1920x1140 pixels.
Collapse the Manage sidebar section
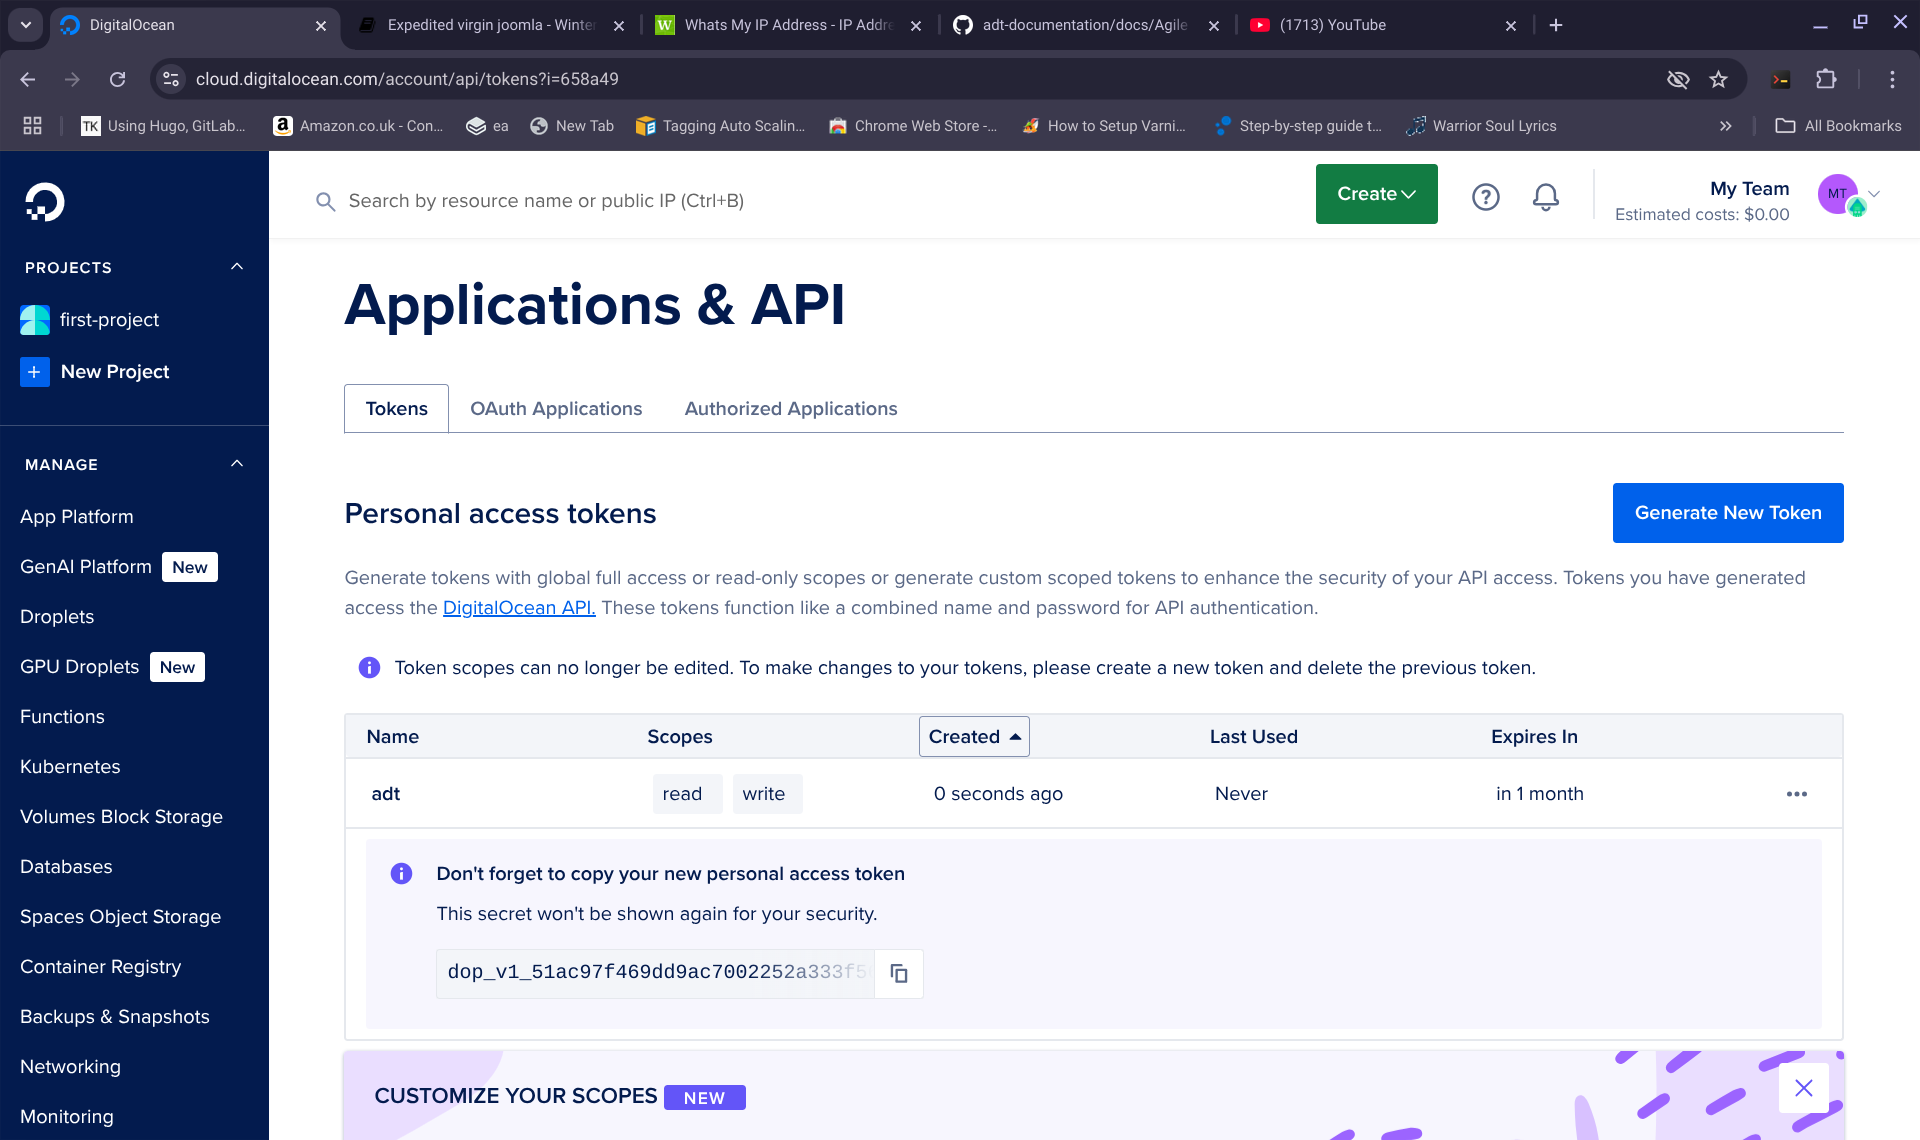237,464
